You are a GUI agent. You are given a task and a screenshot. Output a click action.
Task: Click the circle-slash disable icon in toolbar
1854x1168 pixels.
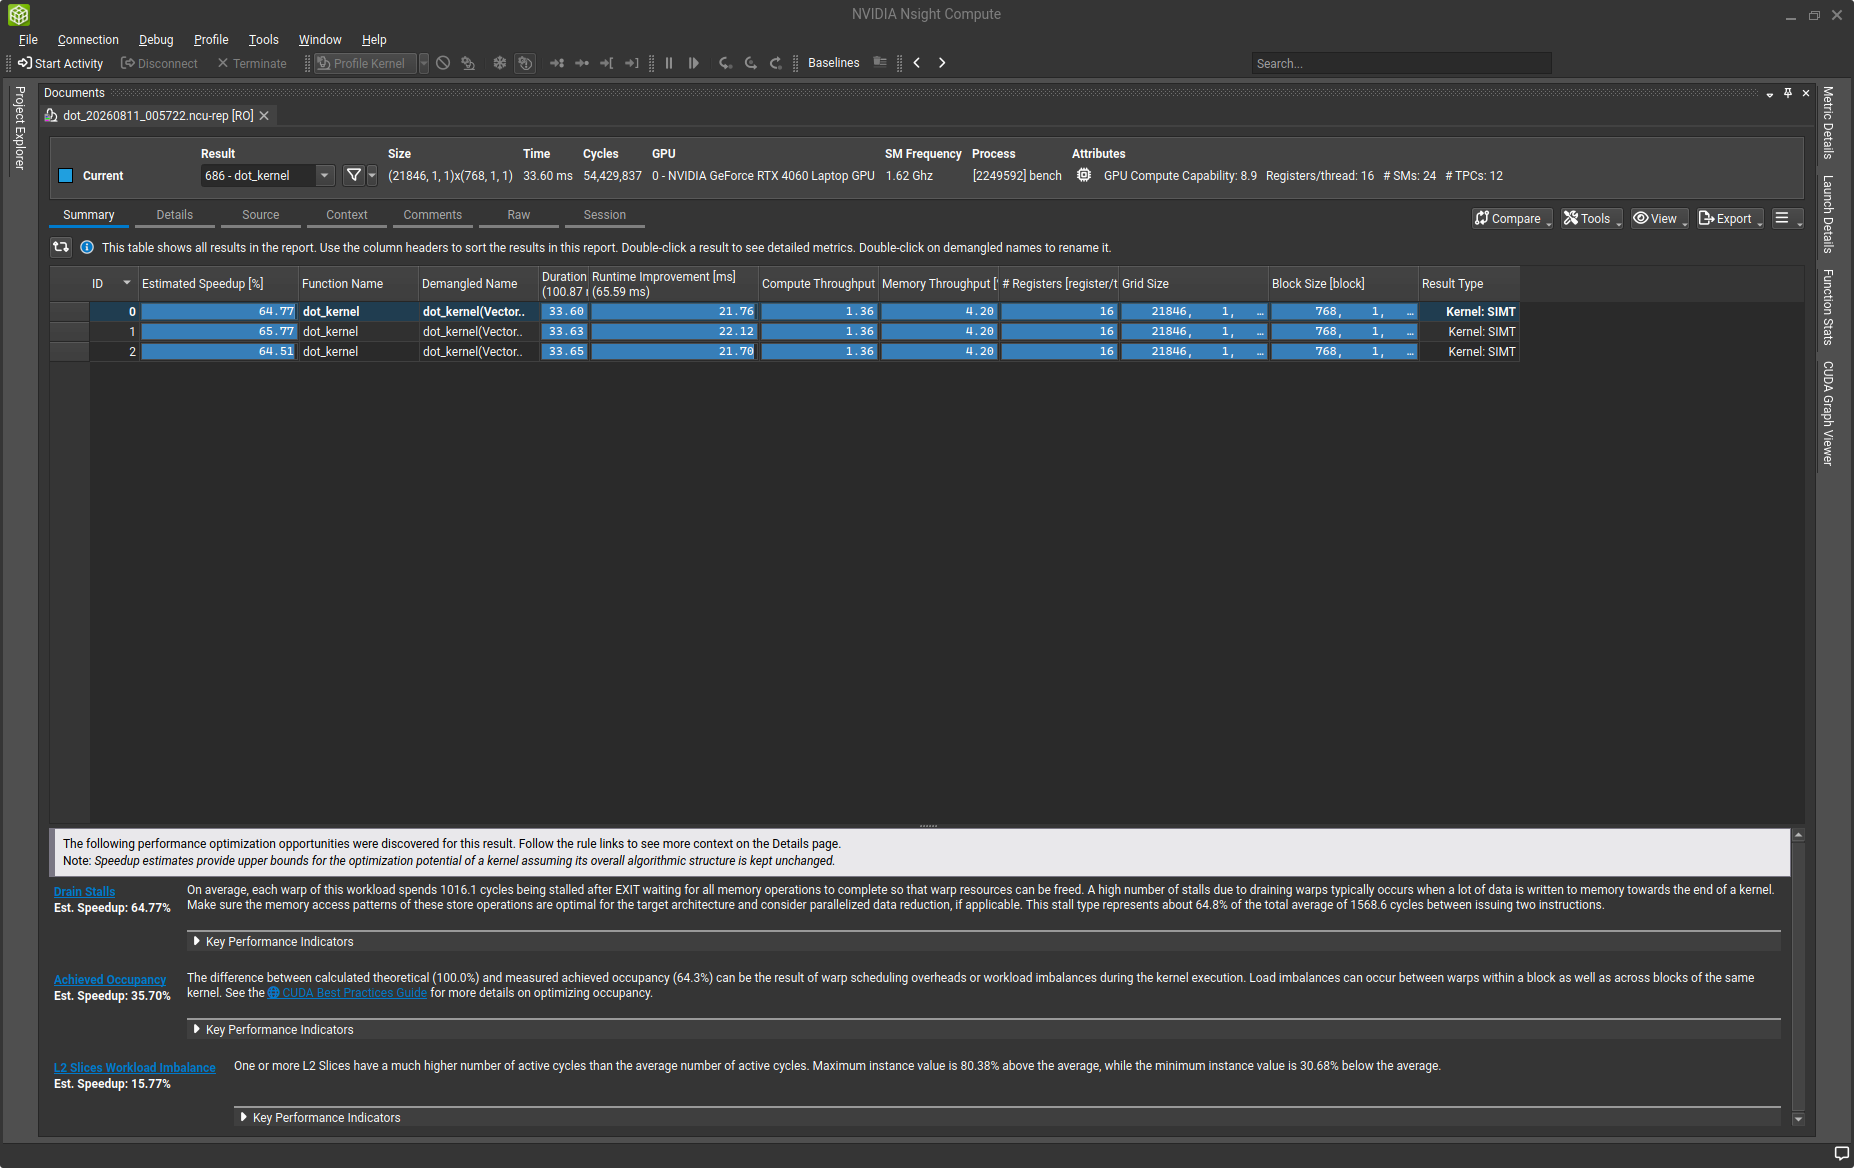(443, 63)
